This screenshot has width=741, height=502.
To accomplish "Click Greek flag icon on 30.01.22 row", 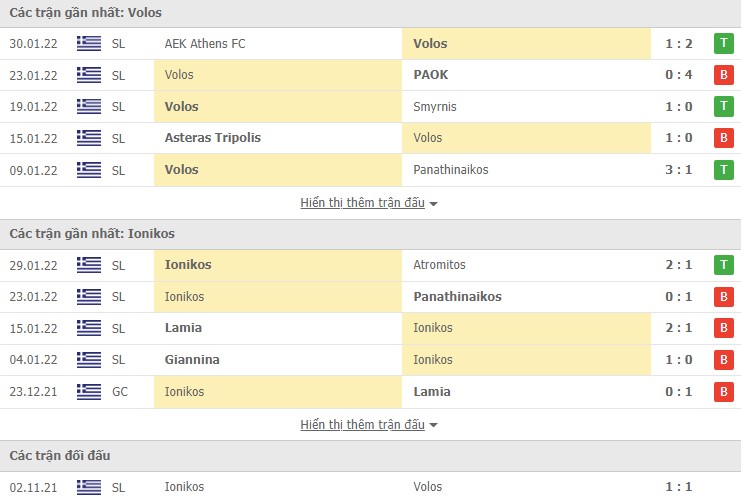I will click(89, 43).
